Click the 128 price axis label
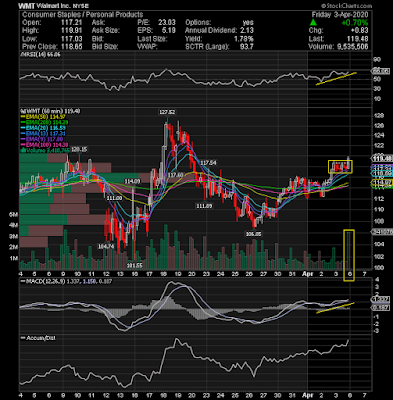The image size is (393, 400). coord(379,116)
